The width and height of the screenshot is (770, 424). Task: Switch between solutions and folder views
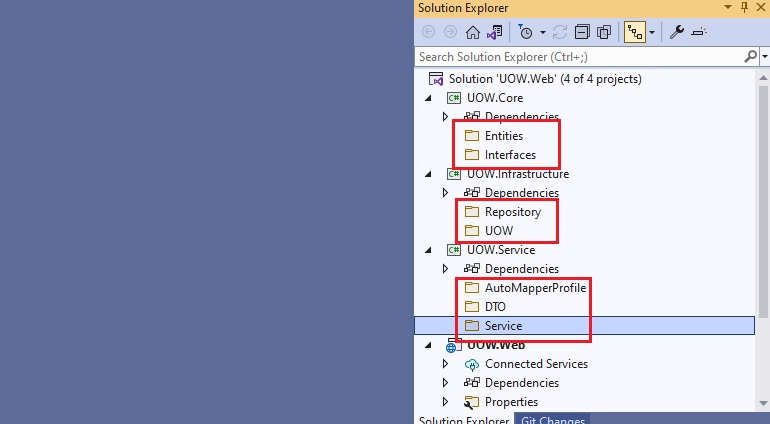(x=495, y=32)
